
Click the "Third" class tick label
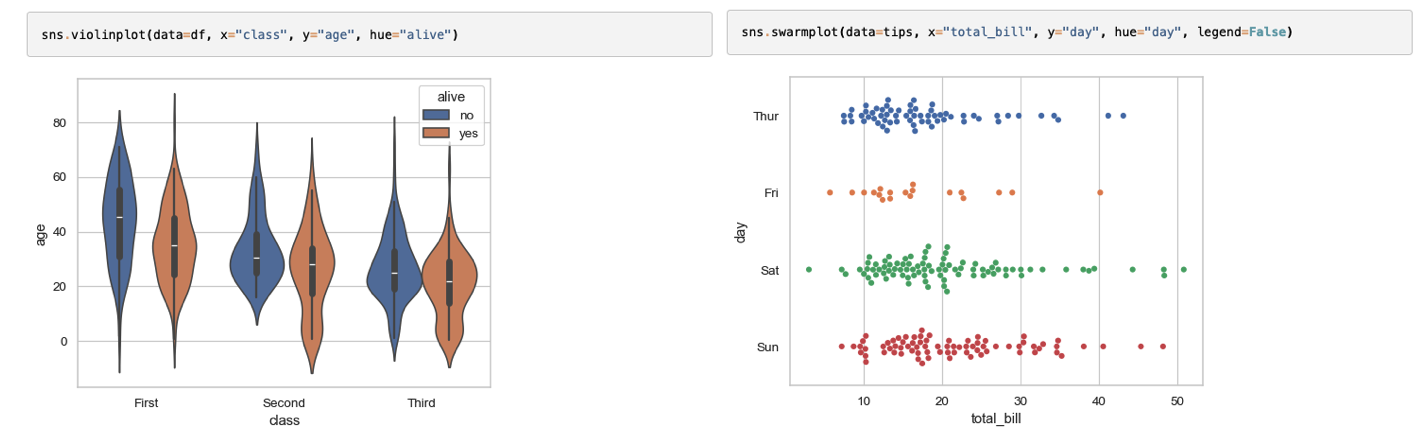click(x=421, y=403)
